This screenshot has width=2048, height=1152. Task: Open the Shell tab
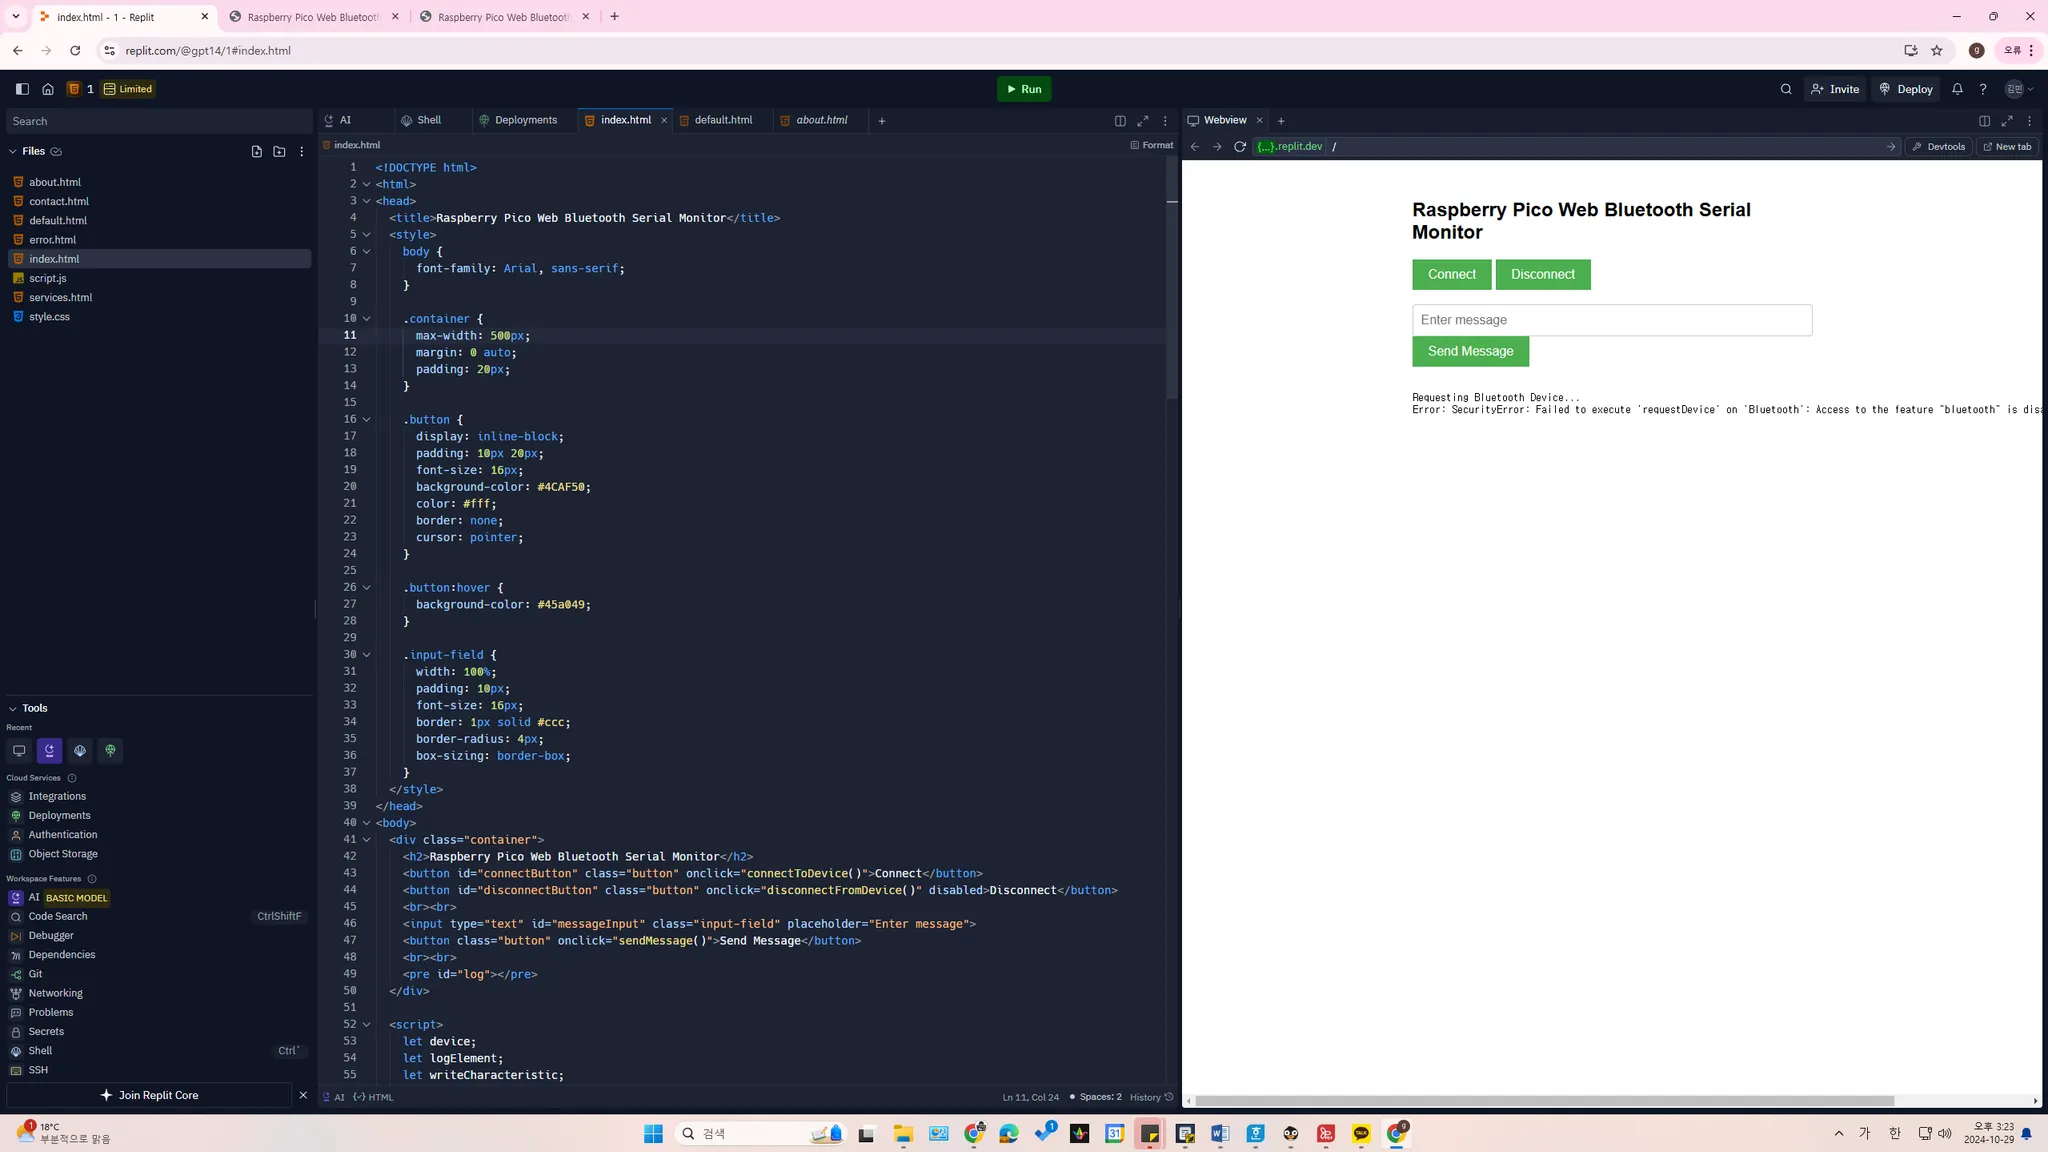tap(428, 120)
